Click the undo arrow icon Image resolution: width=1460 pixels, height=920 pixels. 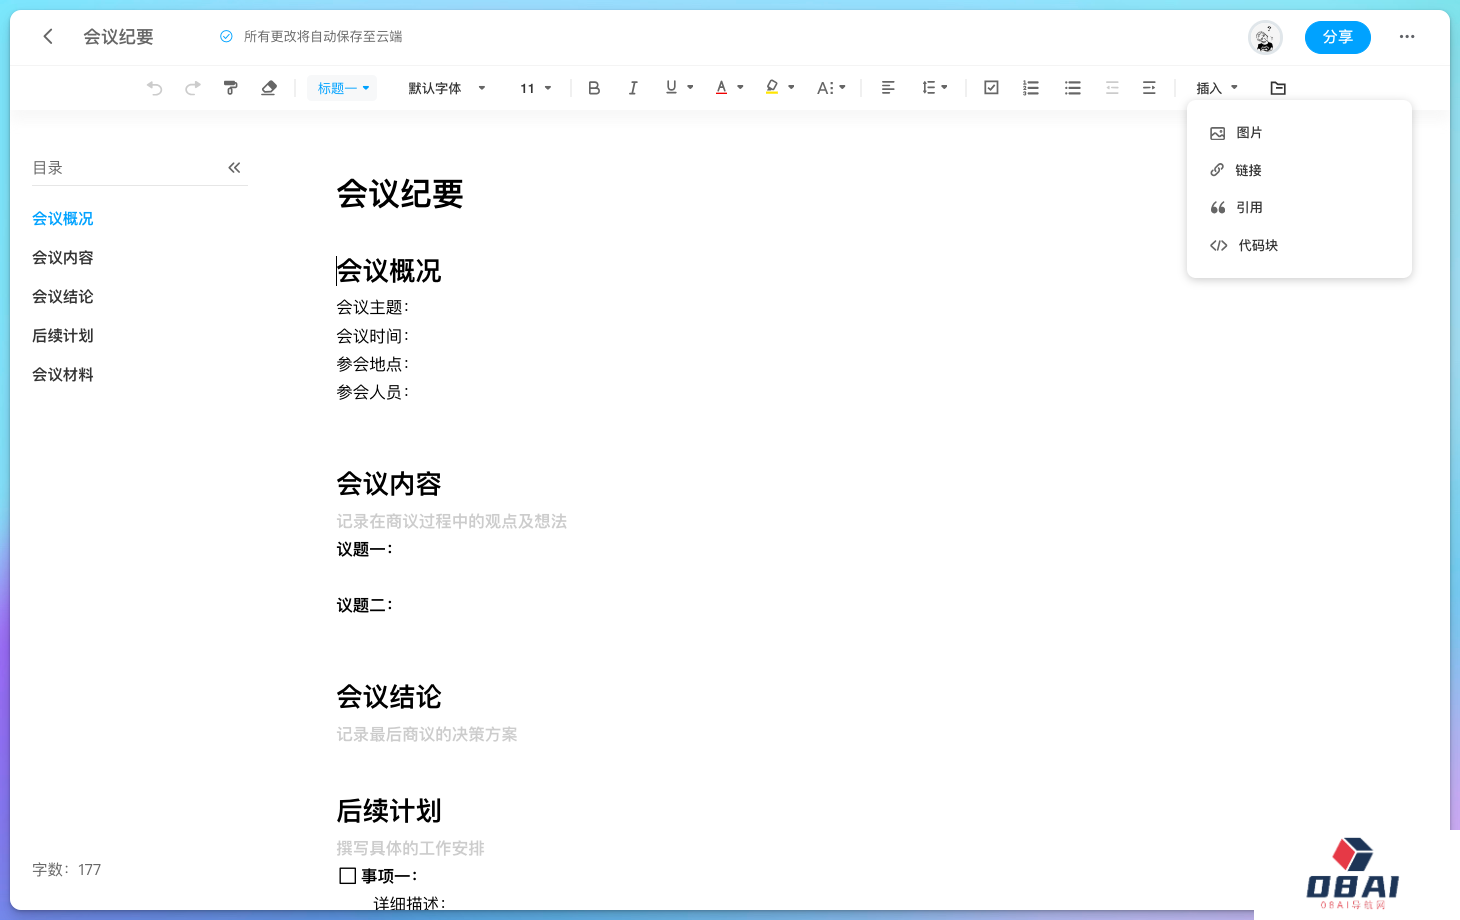coord(154,88)
